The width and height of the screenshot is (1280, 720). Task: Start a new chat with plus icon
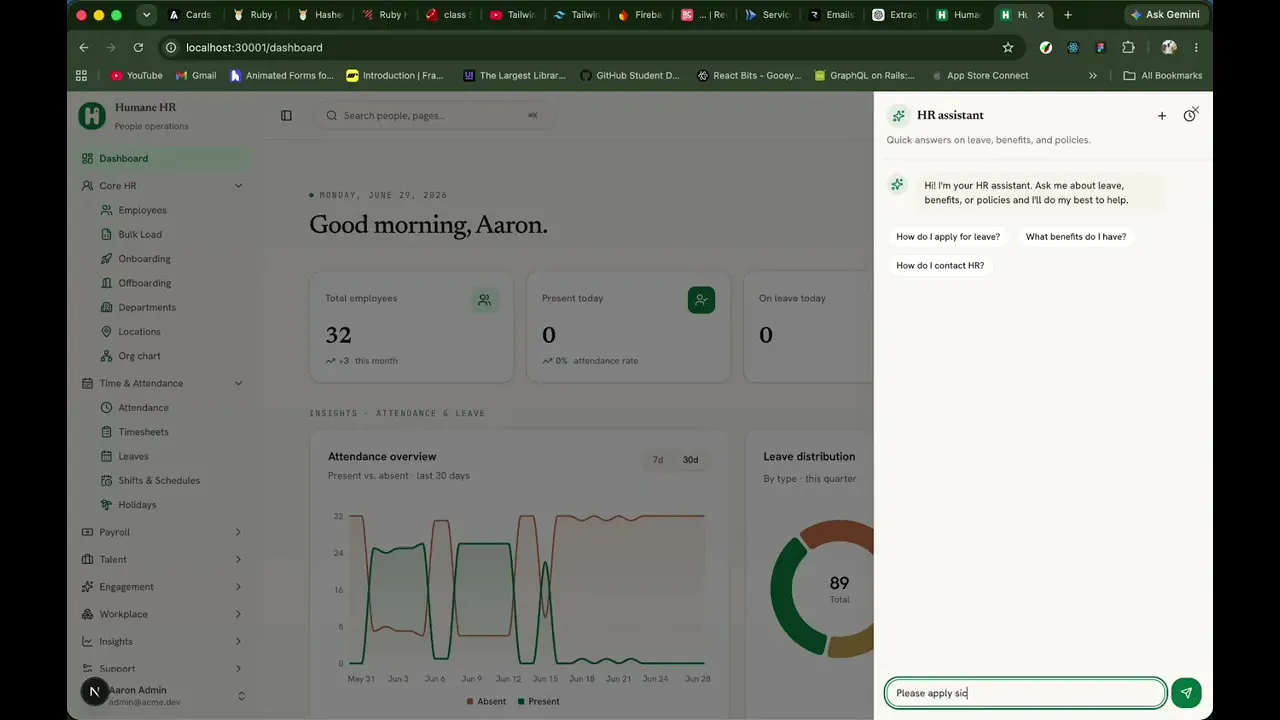(x=1162, y=116)
